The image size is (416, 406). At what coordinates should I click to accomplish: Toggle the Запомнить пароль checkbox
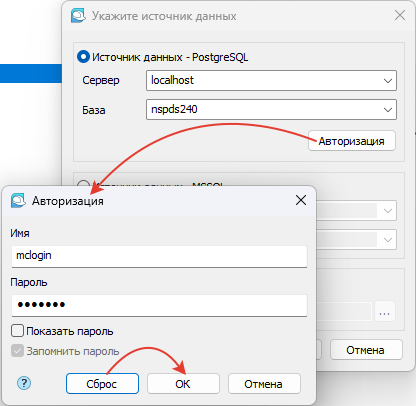tap(17, 351)
